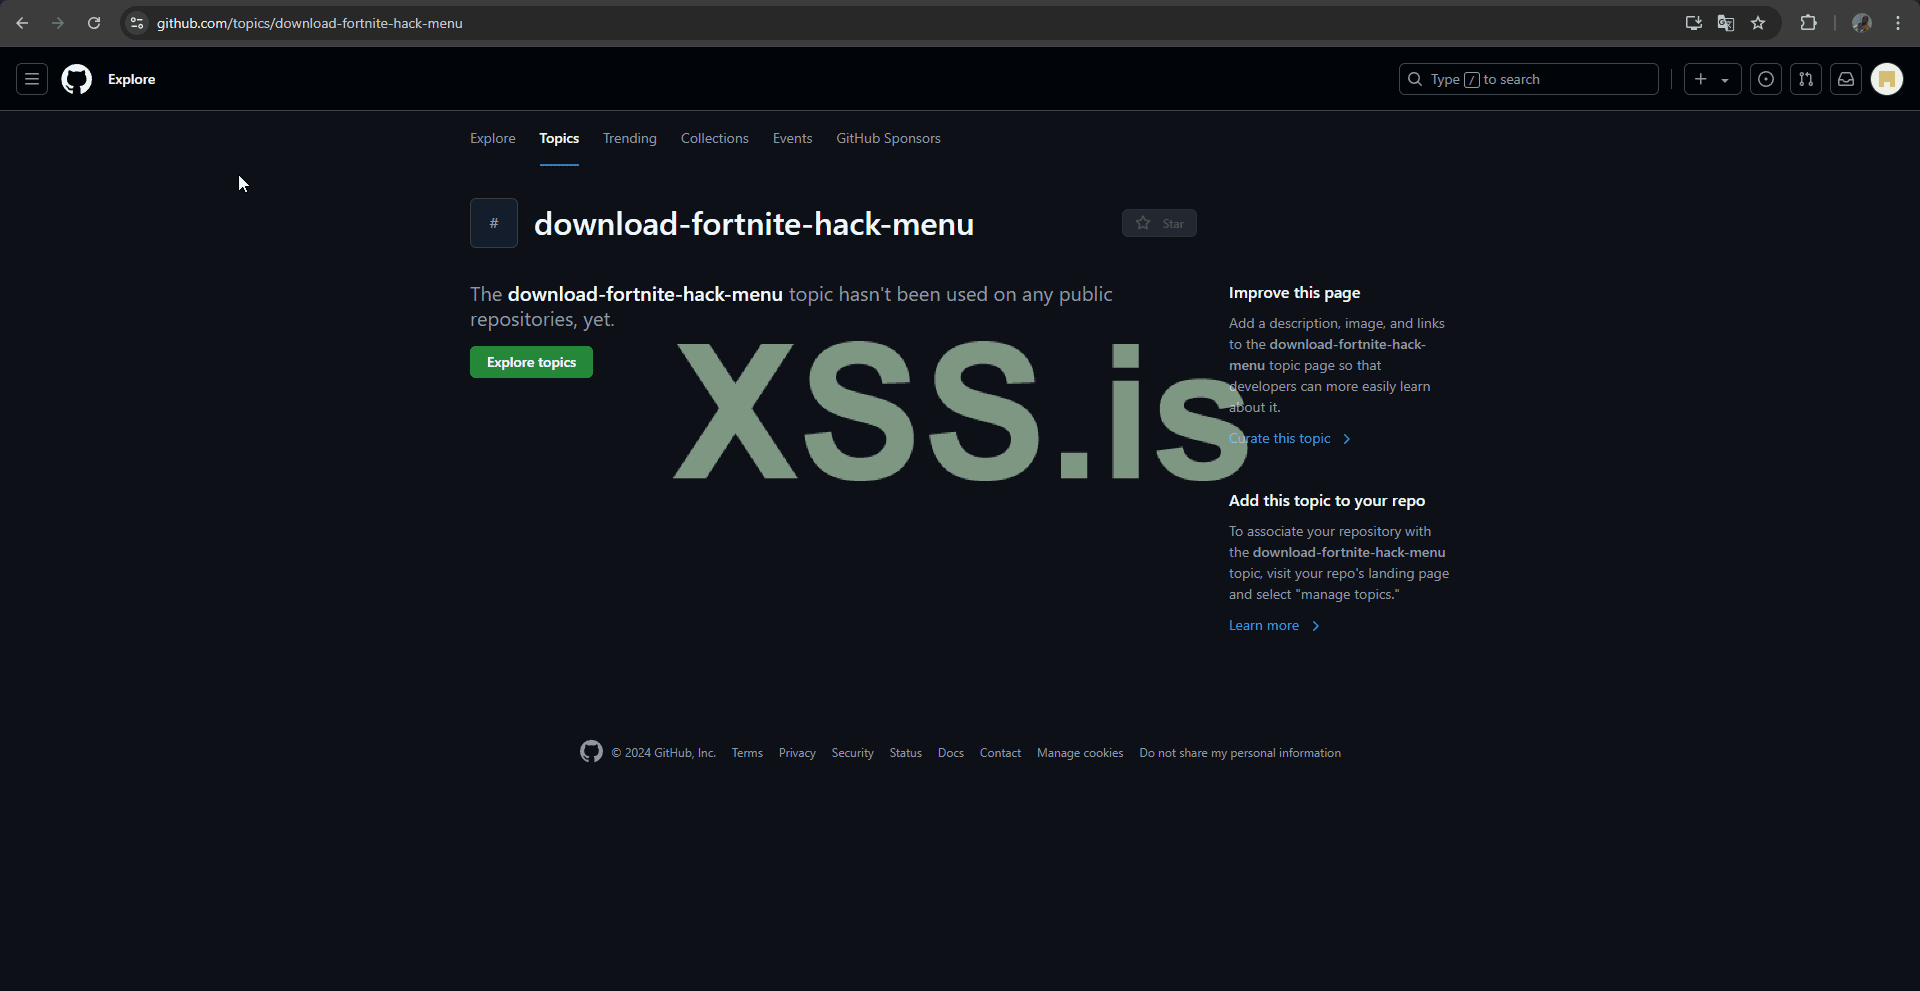The width and height of the screenshot is (1920, 991).
Task: Open the Learn more link
Action: pos(1264,626)
